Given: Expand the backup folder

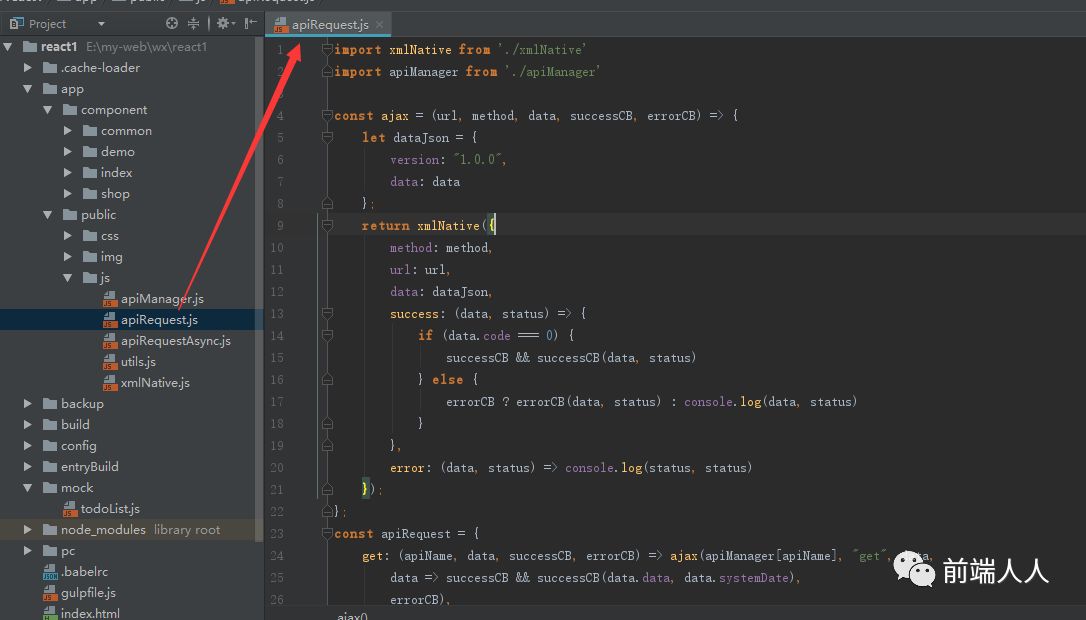Looking at the screenshot, I should [x=27, y=403].
